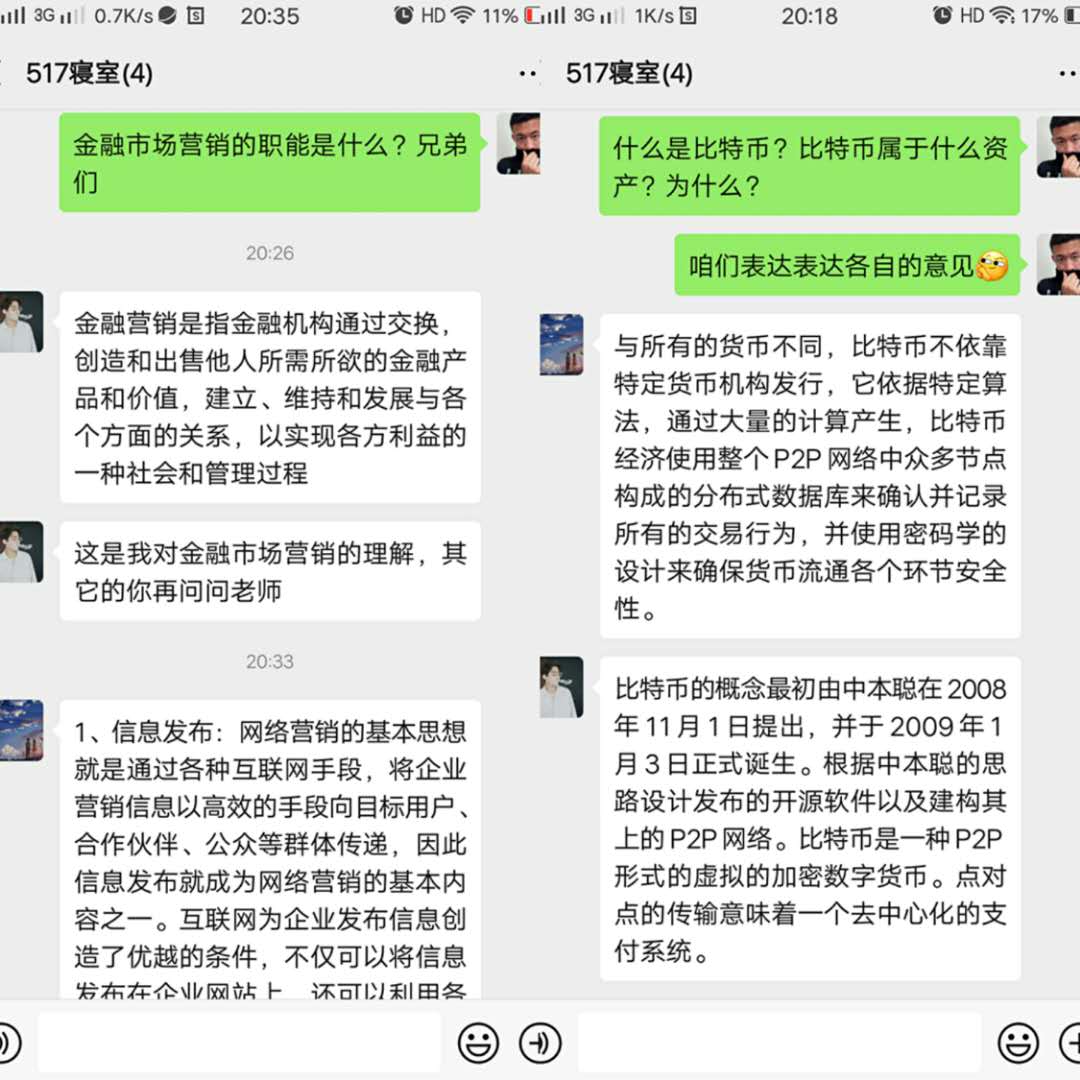Screen dimensions: 1080x1080
Task: Tap the thinking emoji in the green message
Action: [992, 266]
